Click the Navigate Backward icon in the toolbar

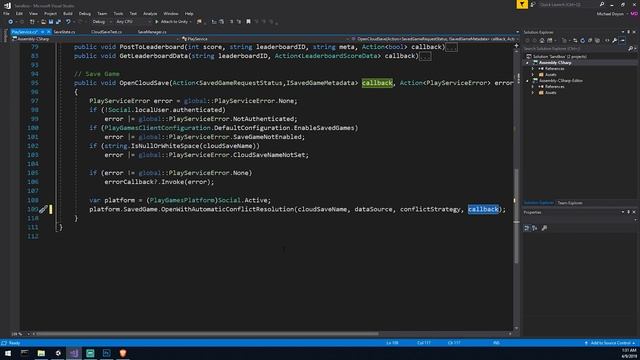[x=11, y=22]
